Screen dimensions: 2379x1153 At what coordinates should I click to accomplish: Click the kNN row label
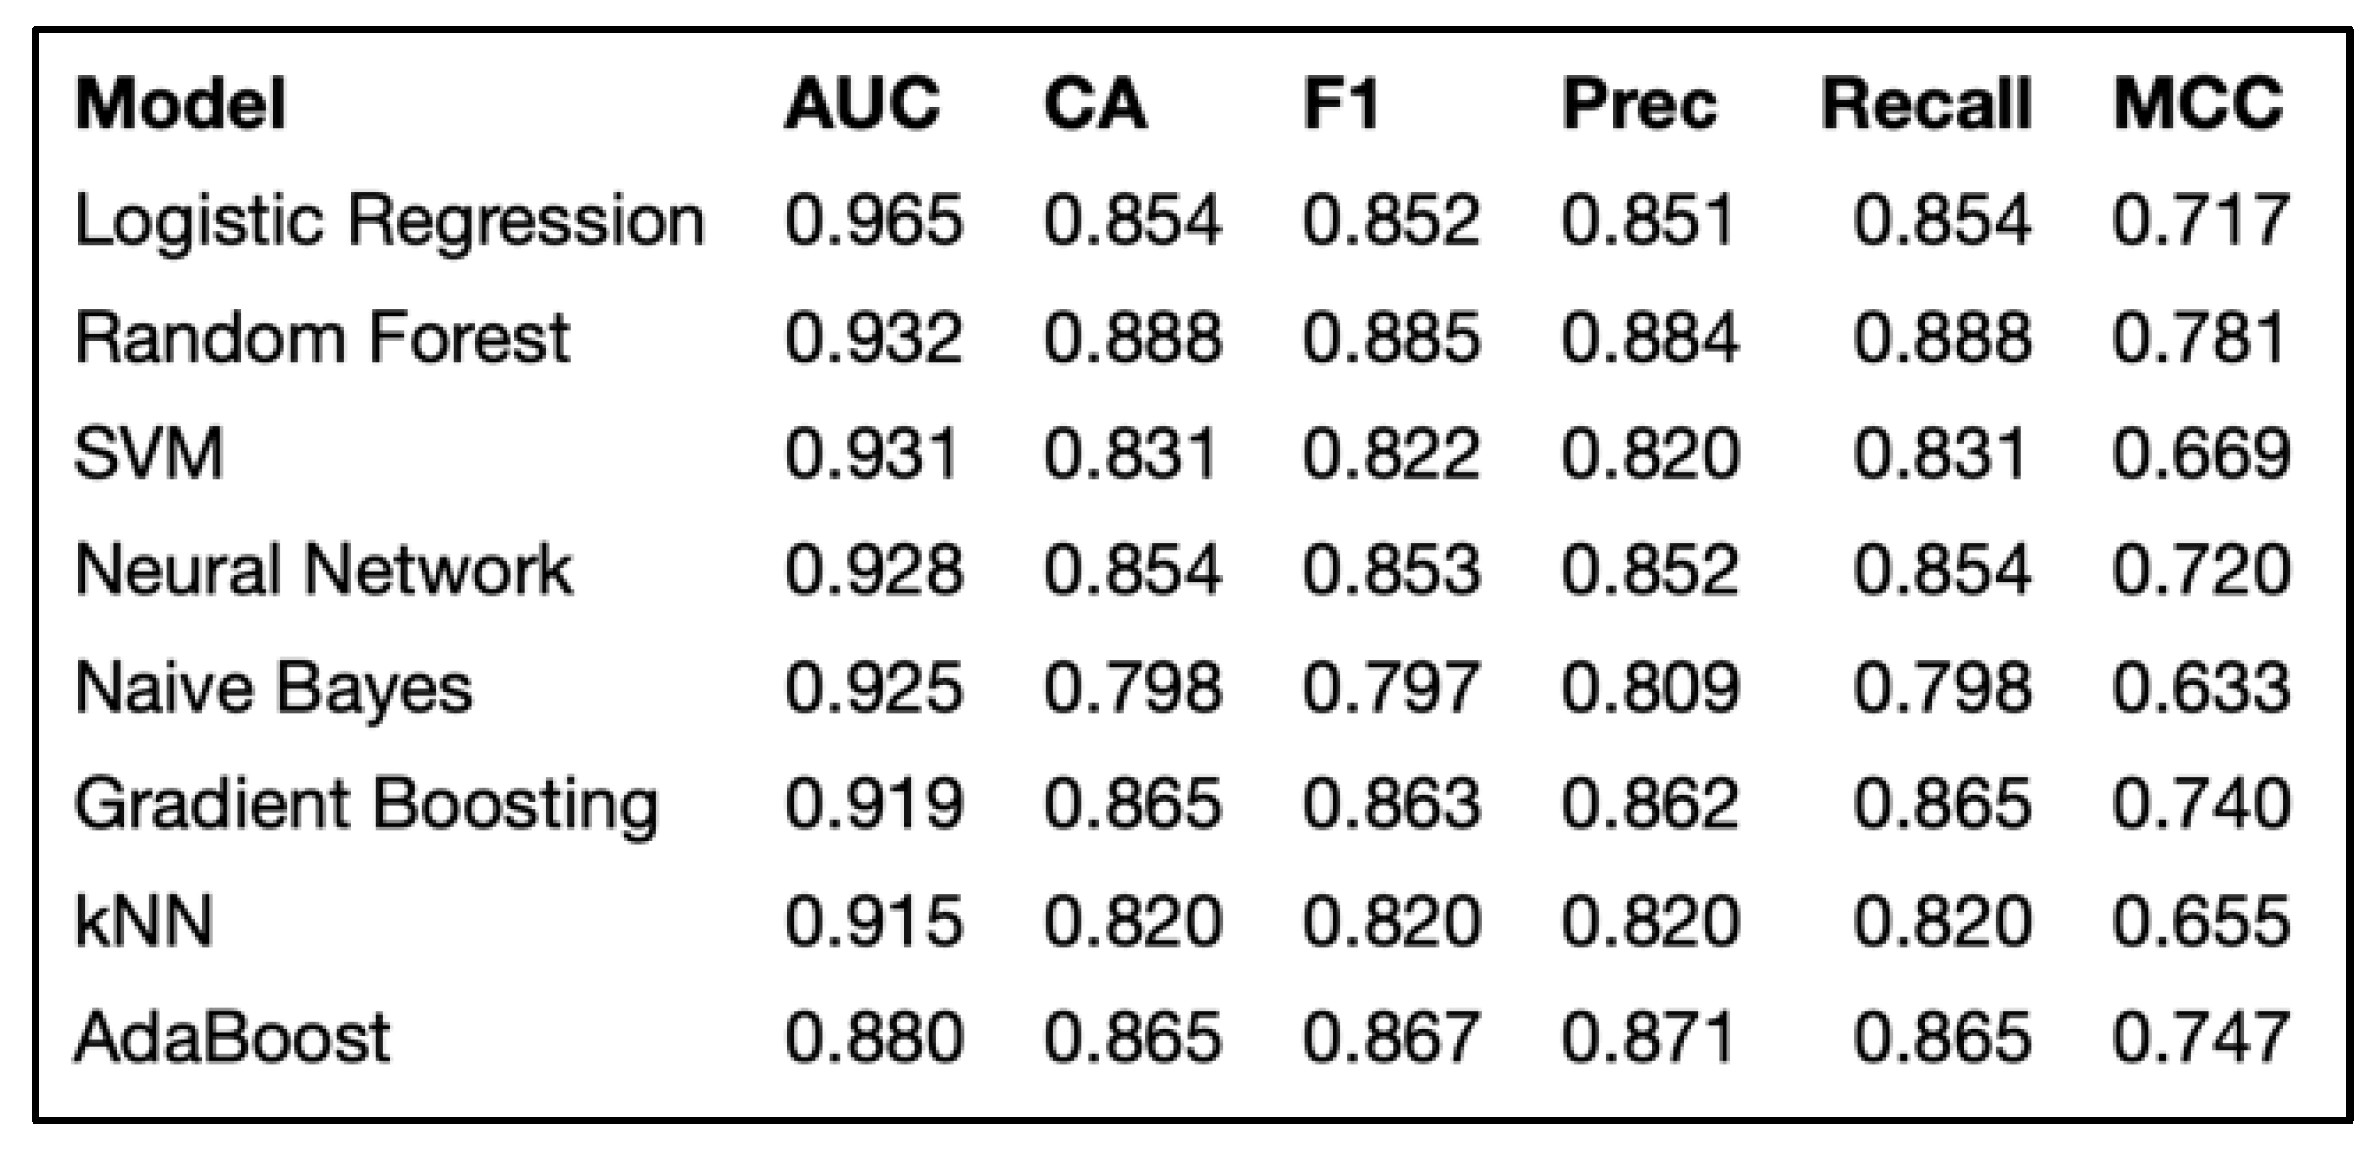(x=144, y=920)
